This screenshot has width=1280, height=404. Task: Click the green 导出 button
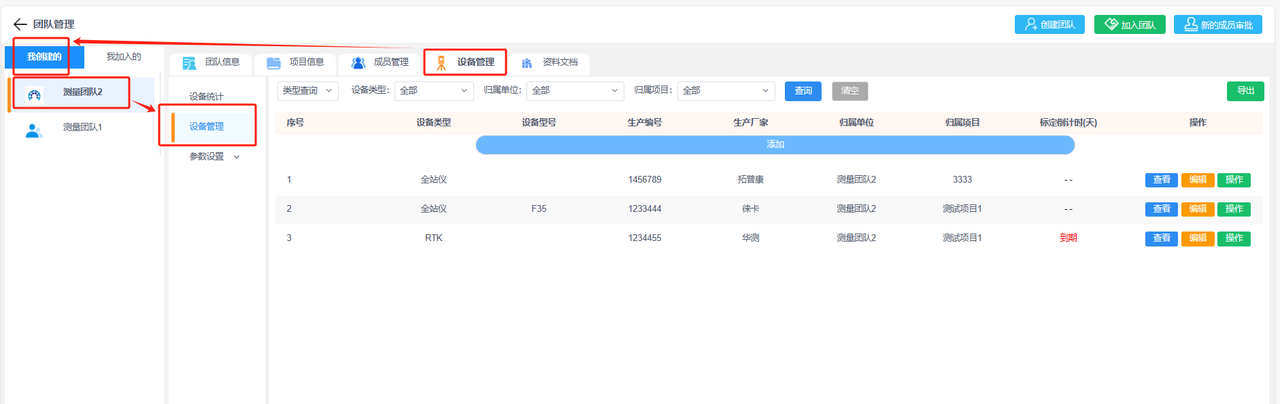[1244, 91]
